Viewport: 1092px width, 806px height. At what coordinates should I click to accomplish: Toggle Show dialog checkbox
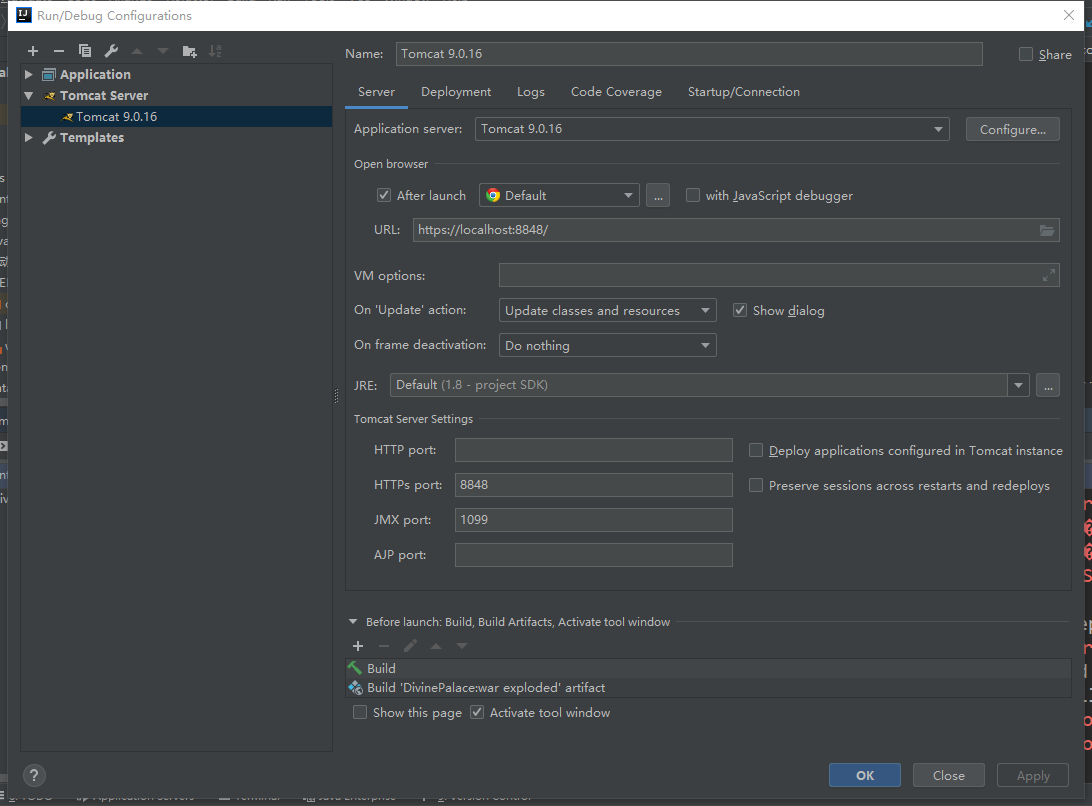(740, 311)
